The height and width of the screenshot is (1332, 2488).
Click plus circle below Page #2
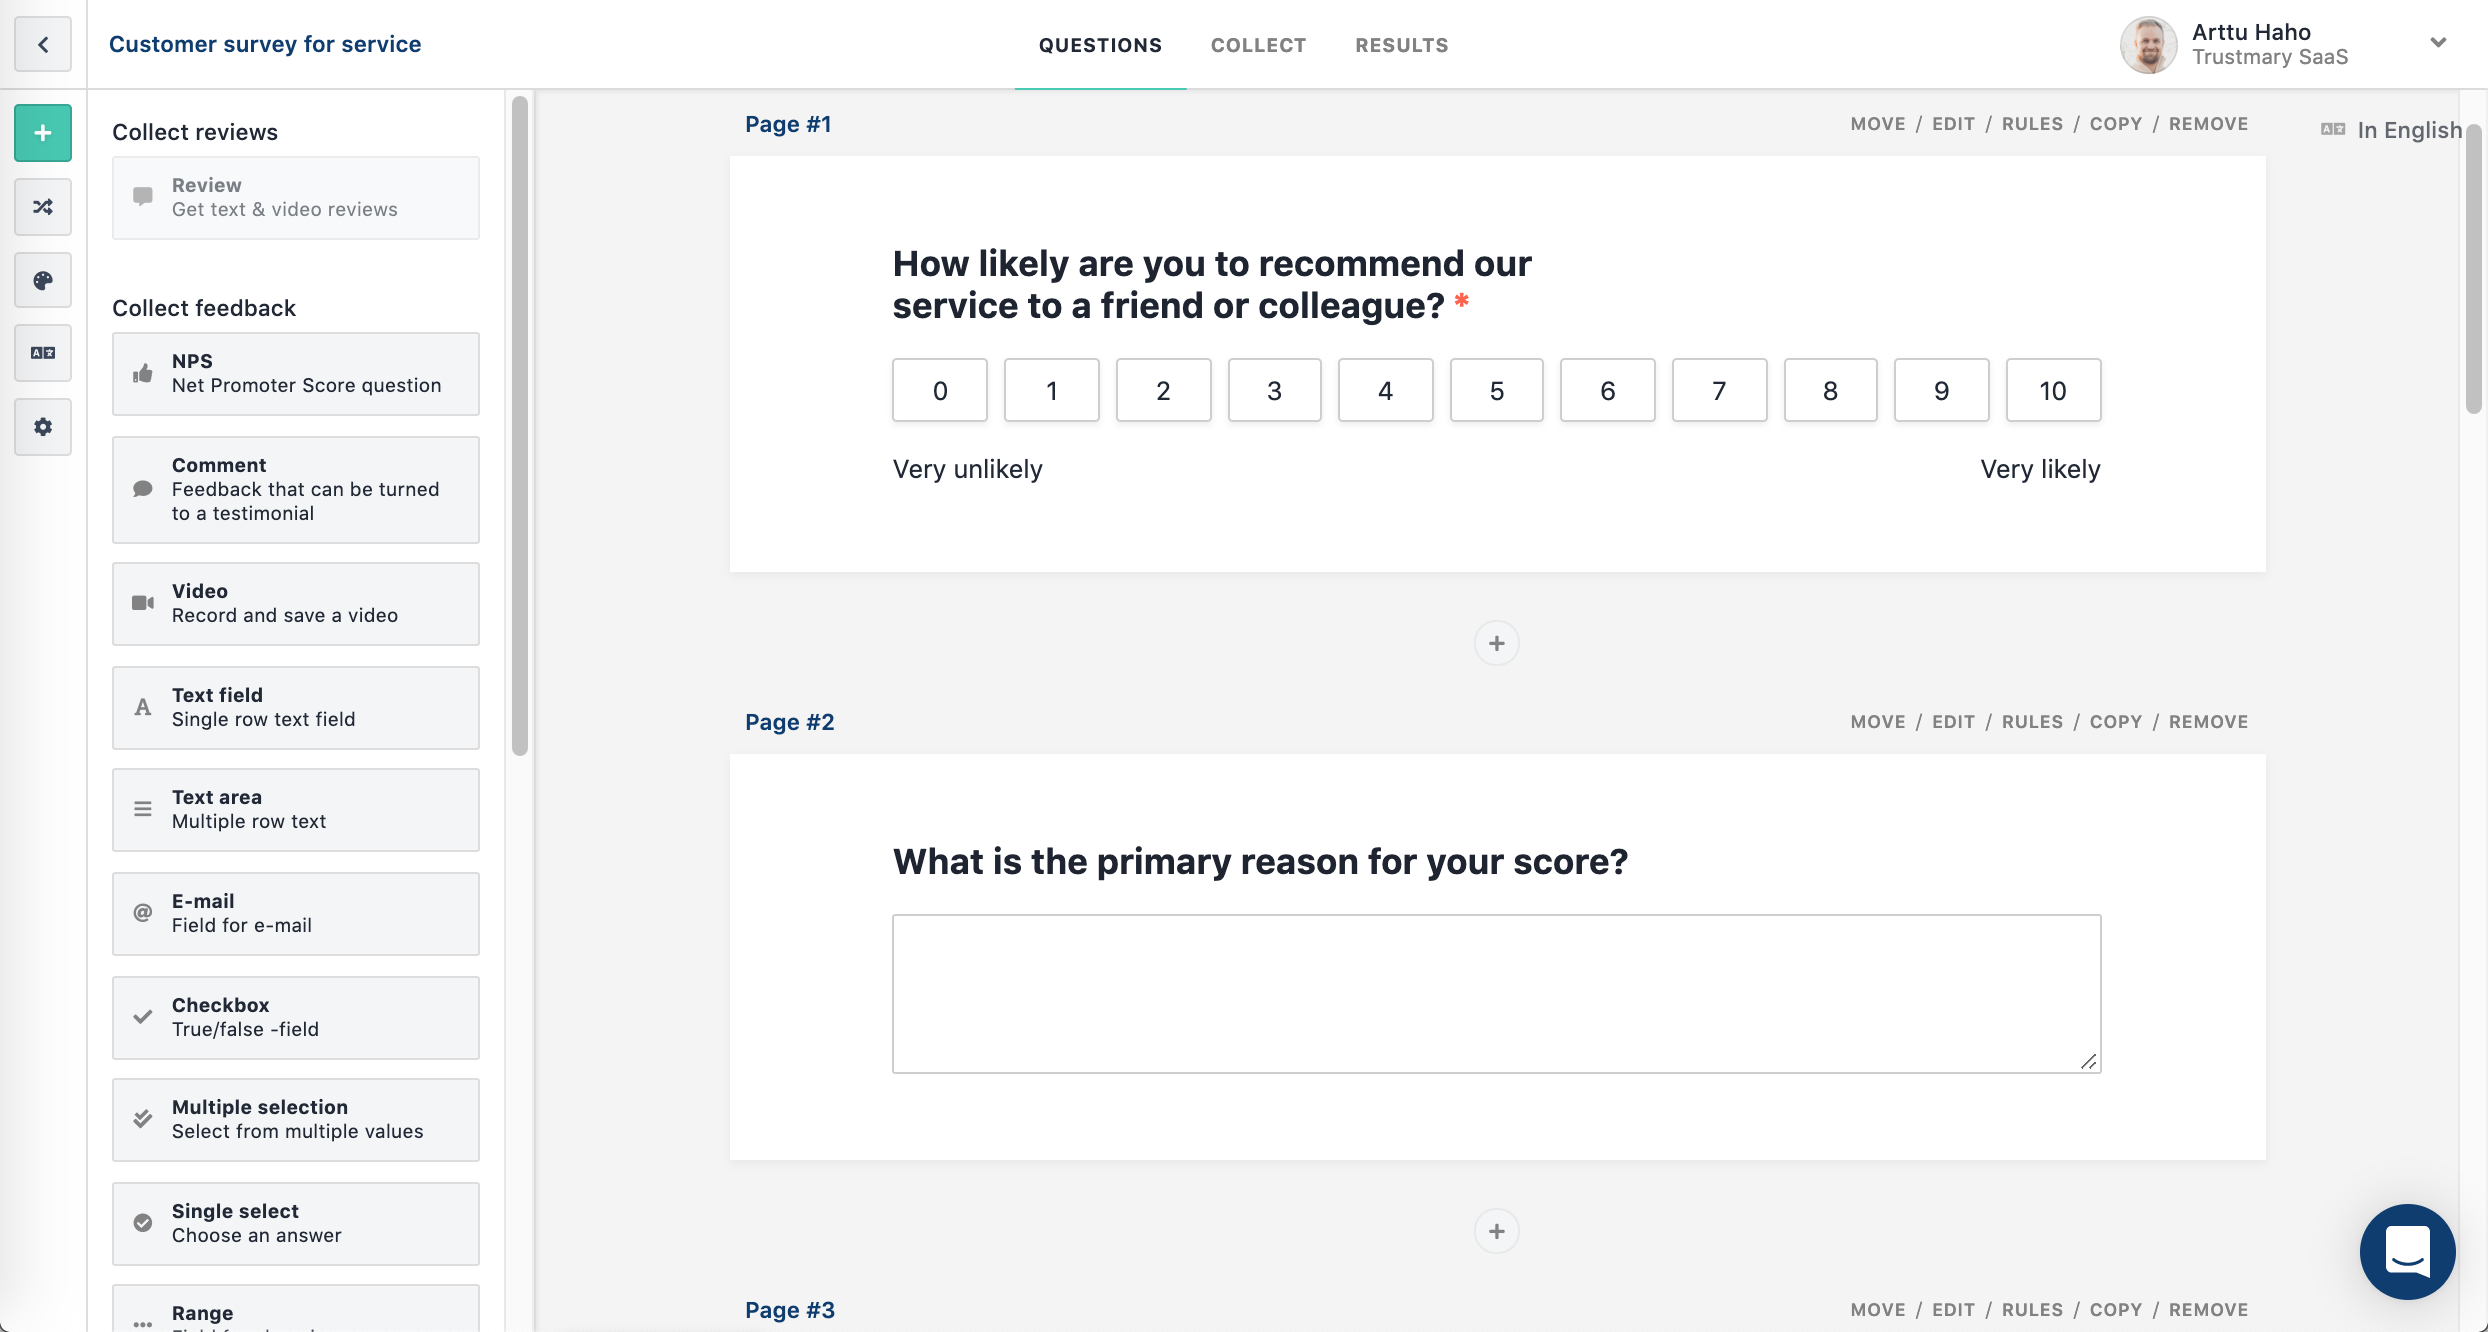tap(1496, 1231)
